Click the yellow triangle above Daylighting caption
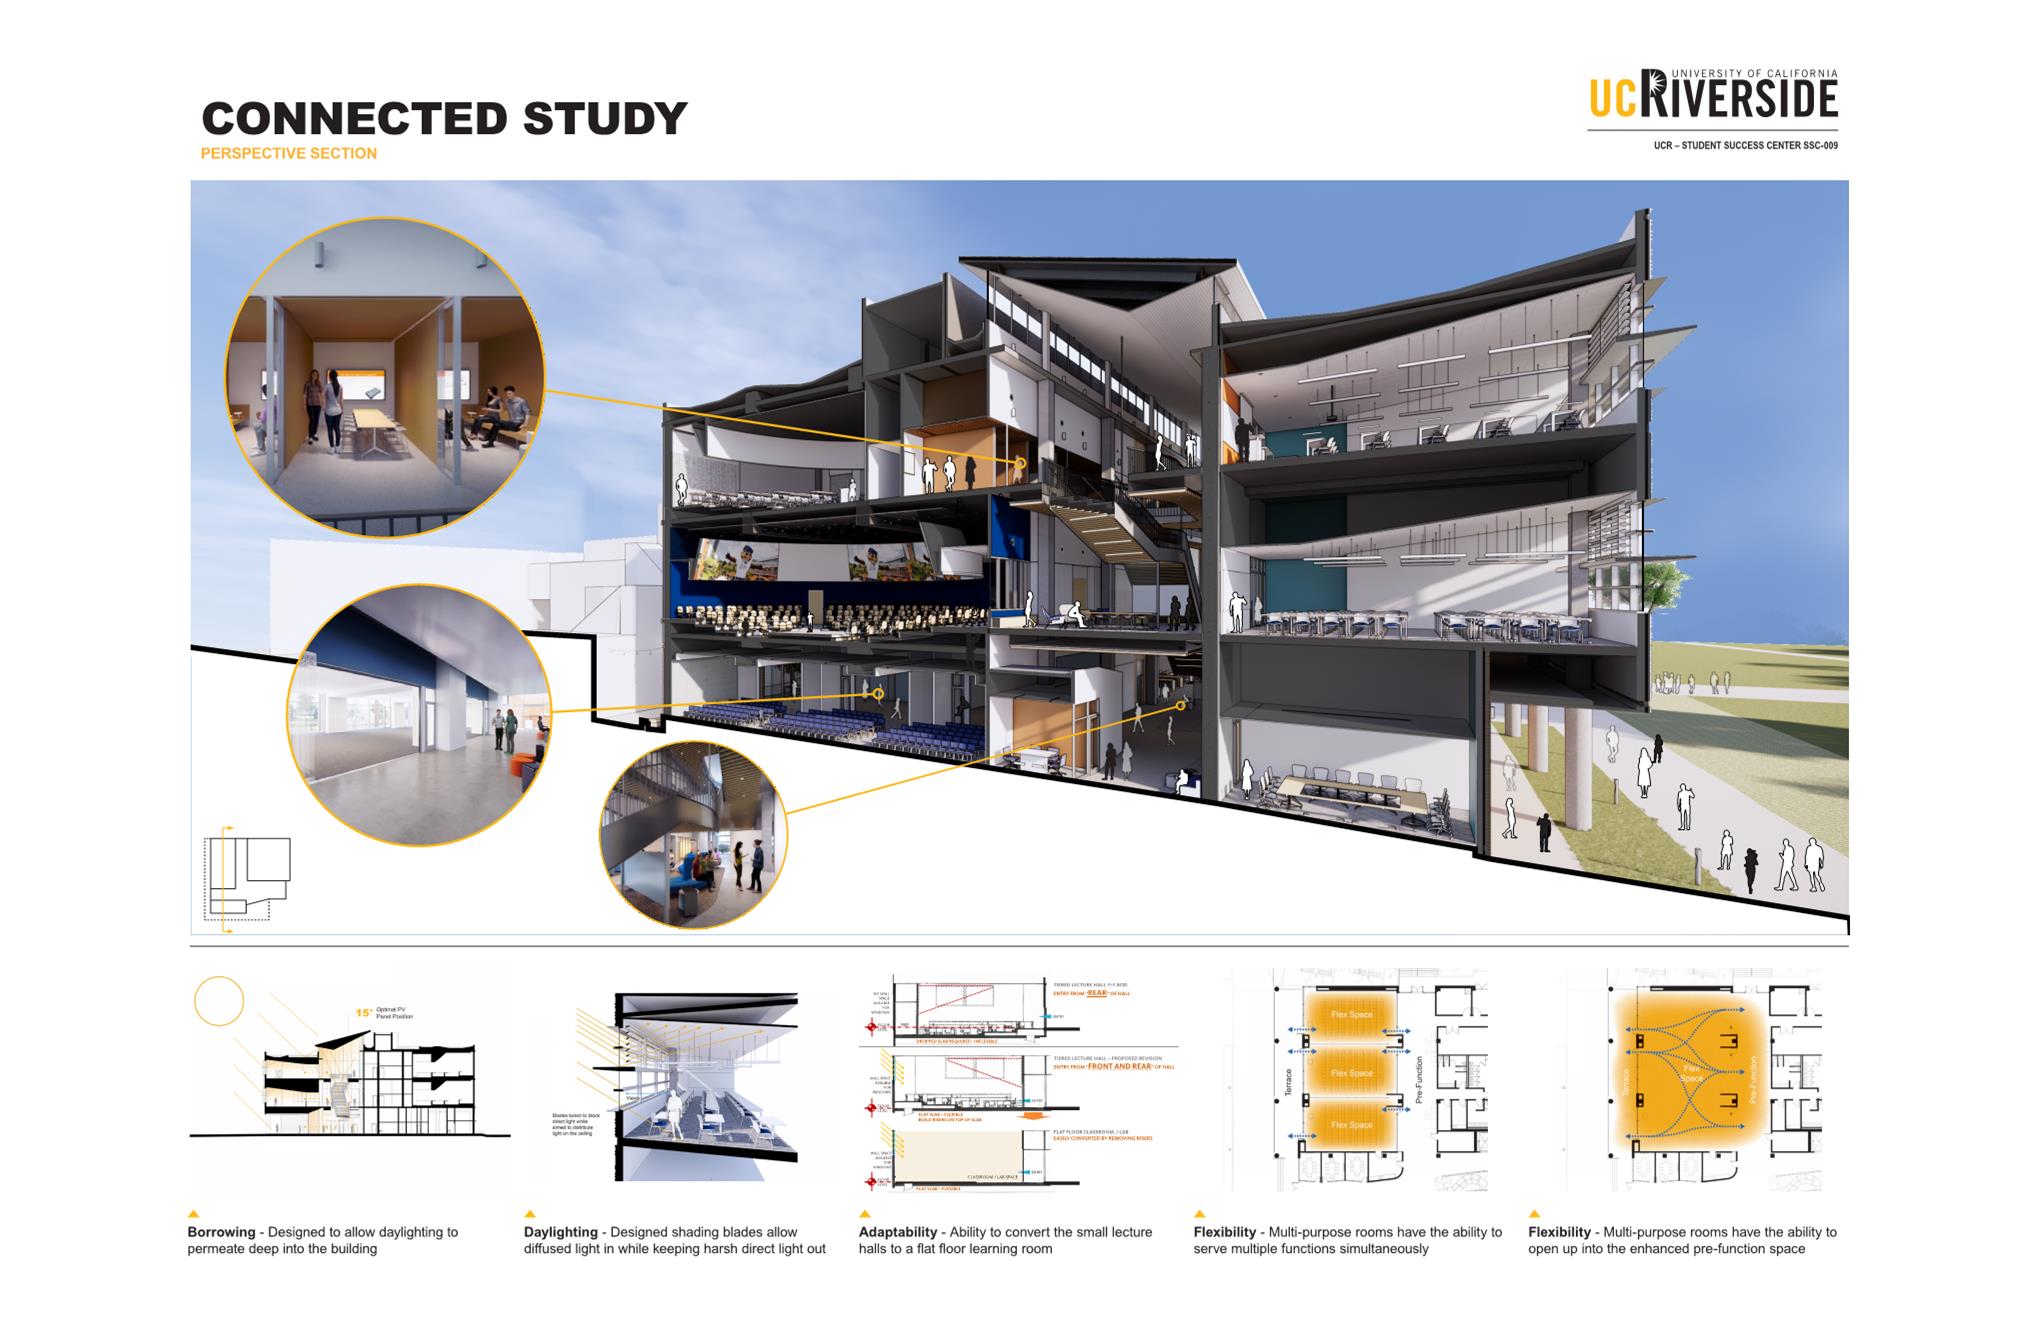The height and width of the screenshot is (1320, 2040). [531, 1215]
